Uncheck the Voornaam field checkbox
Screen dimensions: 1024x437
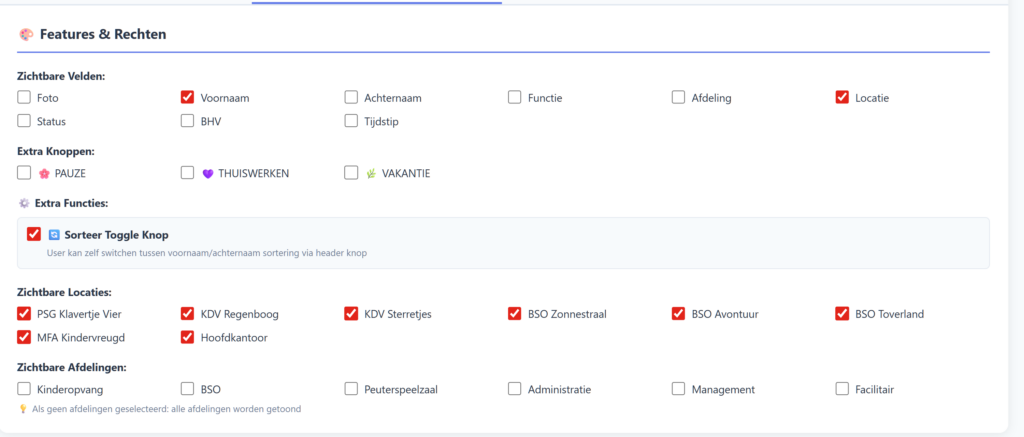point(187,97)
